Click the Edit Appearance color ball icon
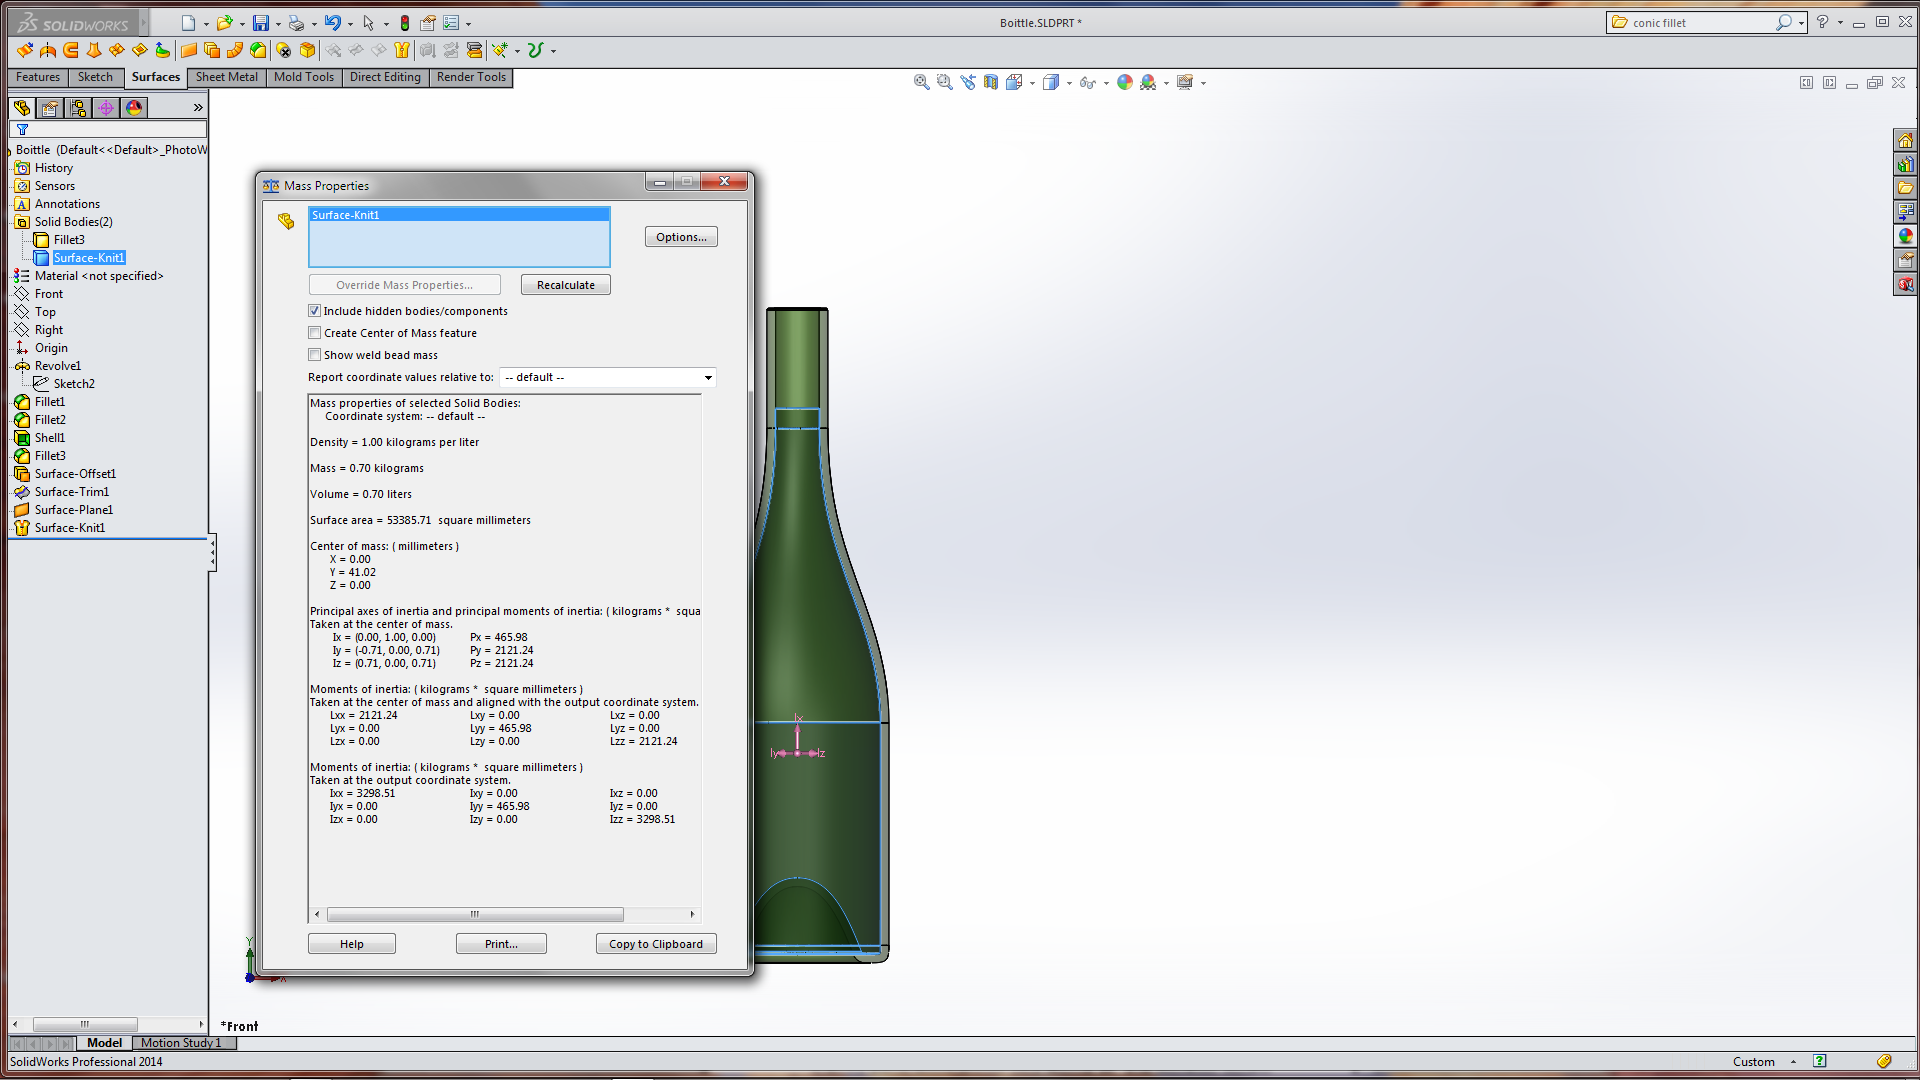Screen dimensions: 1920x1080 [x=1125, y=82]
